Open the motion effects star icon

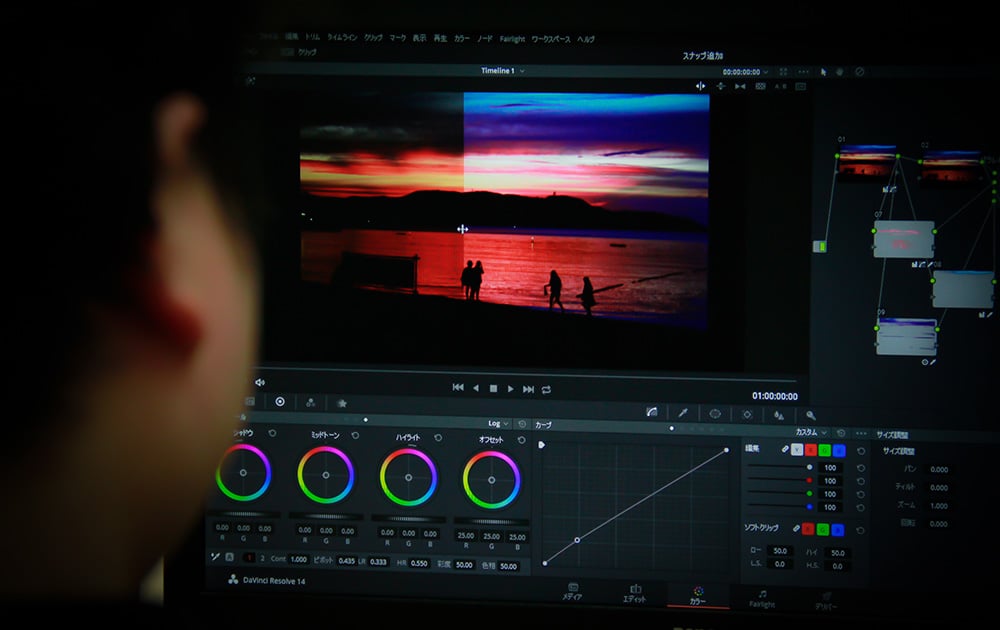[x=342, y=403]
